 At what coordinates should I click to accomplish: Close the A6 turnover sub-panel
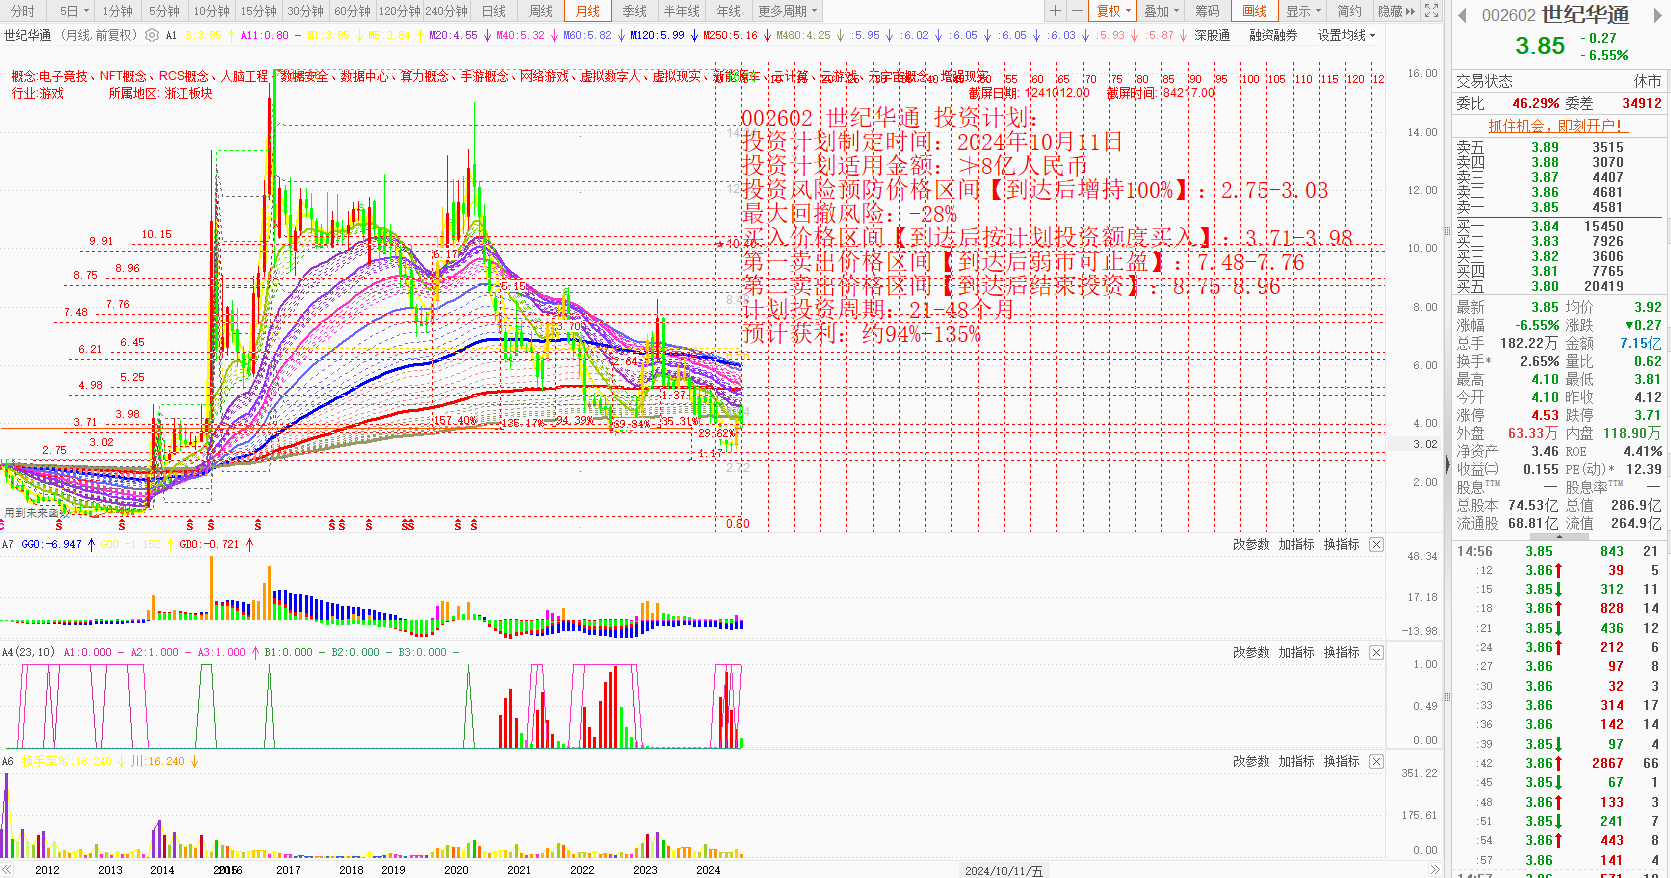(1376, 761)
